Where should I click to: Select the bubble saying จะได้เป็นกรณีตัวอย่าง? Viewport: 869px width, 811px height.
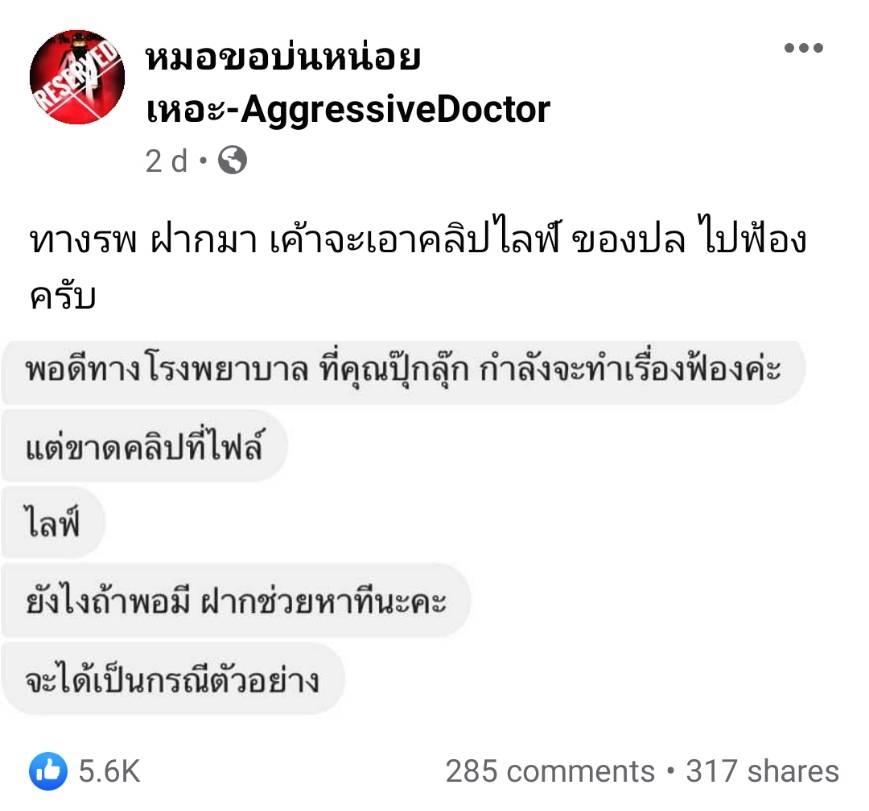coord(172,680)
